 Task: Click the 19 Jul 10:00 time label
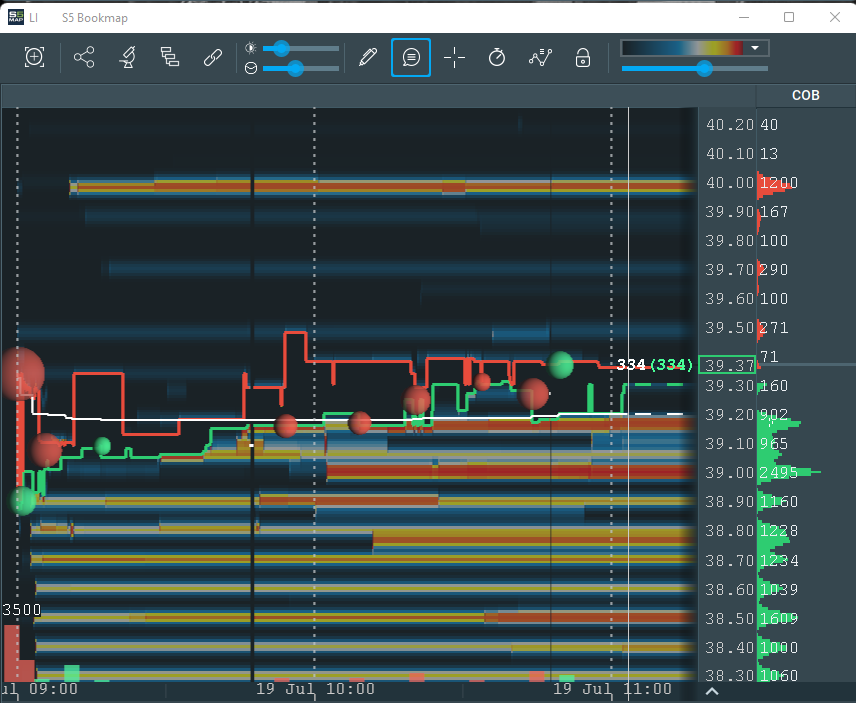pos(315,689)
